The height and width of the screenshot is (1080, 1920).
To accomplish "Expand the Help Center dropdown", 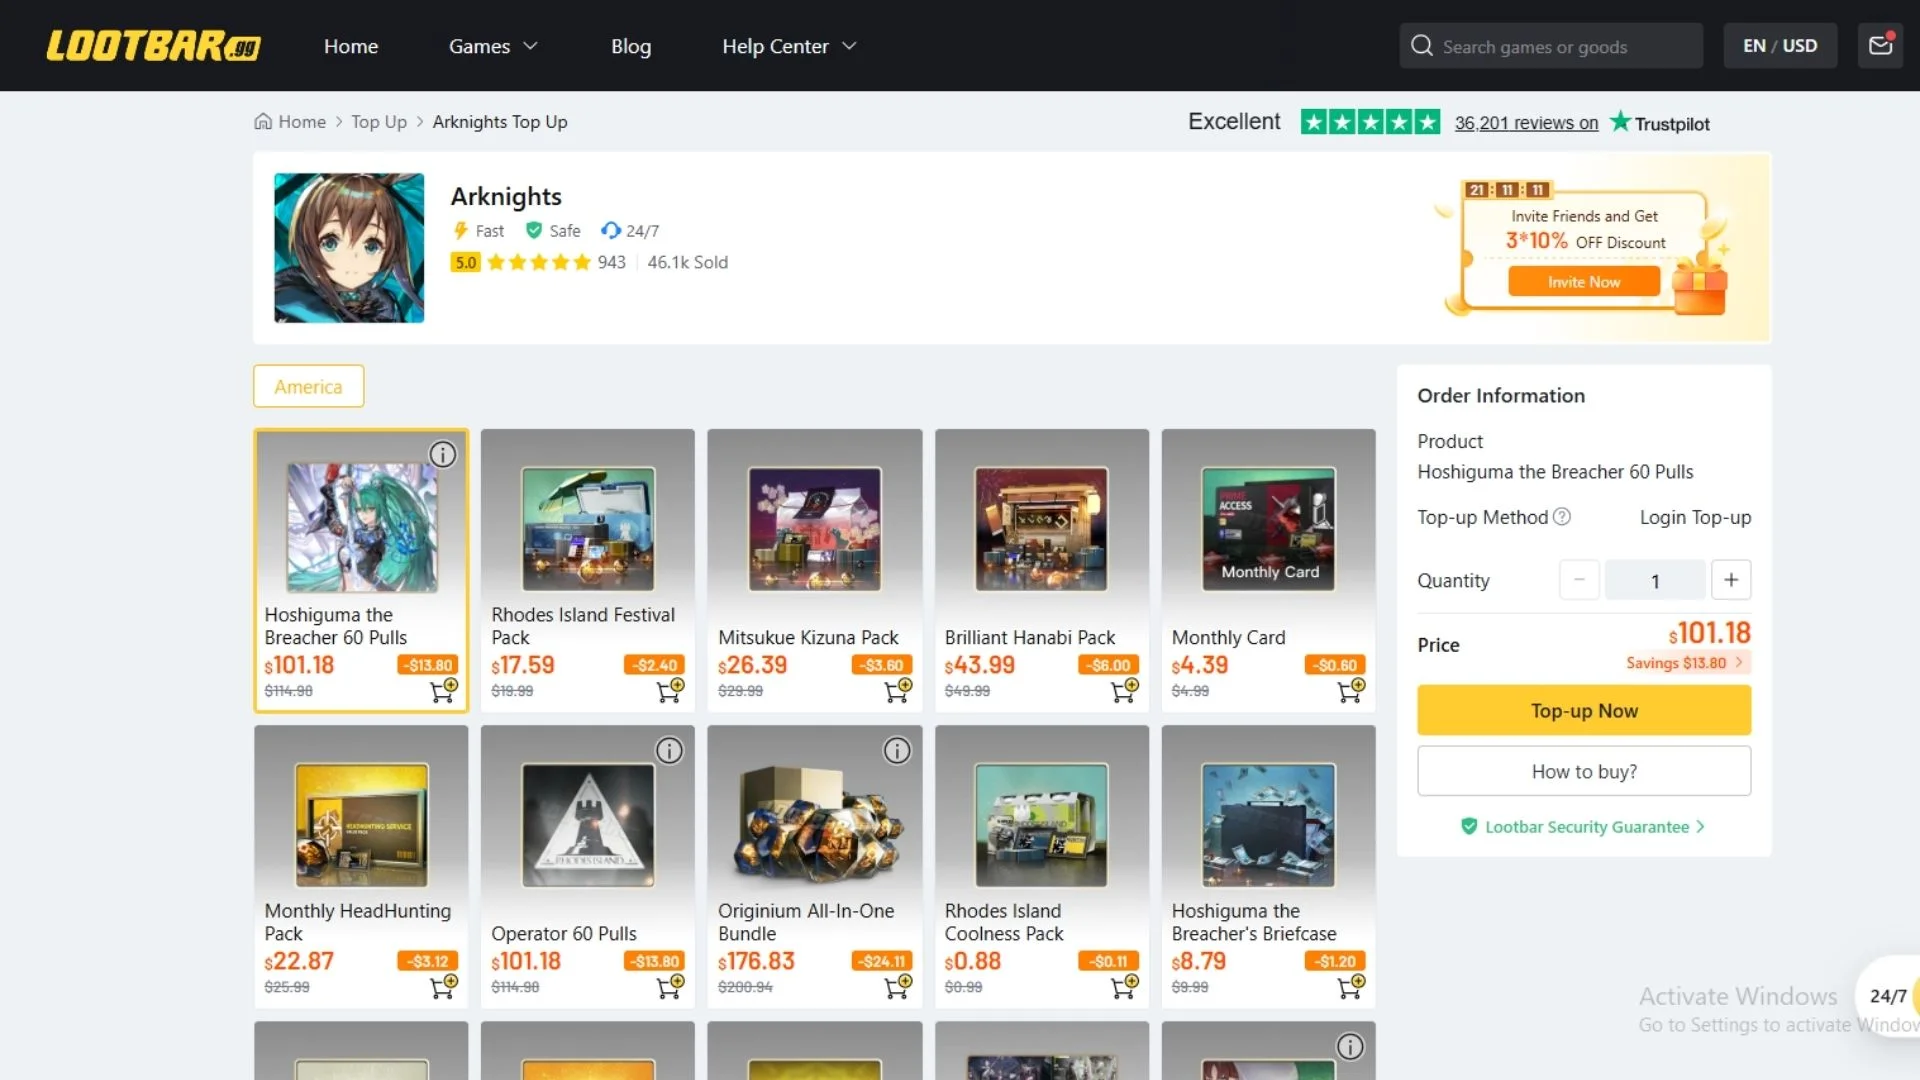I will click(789, 46).
